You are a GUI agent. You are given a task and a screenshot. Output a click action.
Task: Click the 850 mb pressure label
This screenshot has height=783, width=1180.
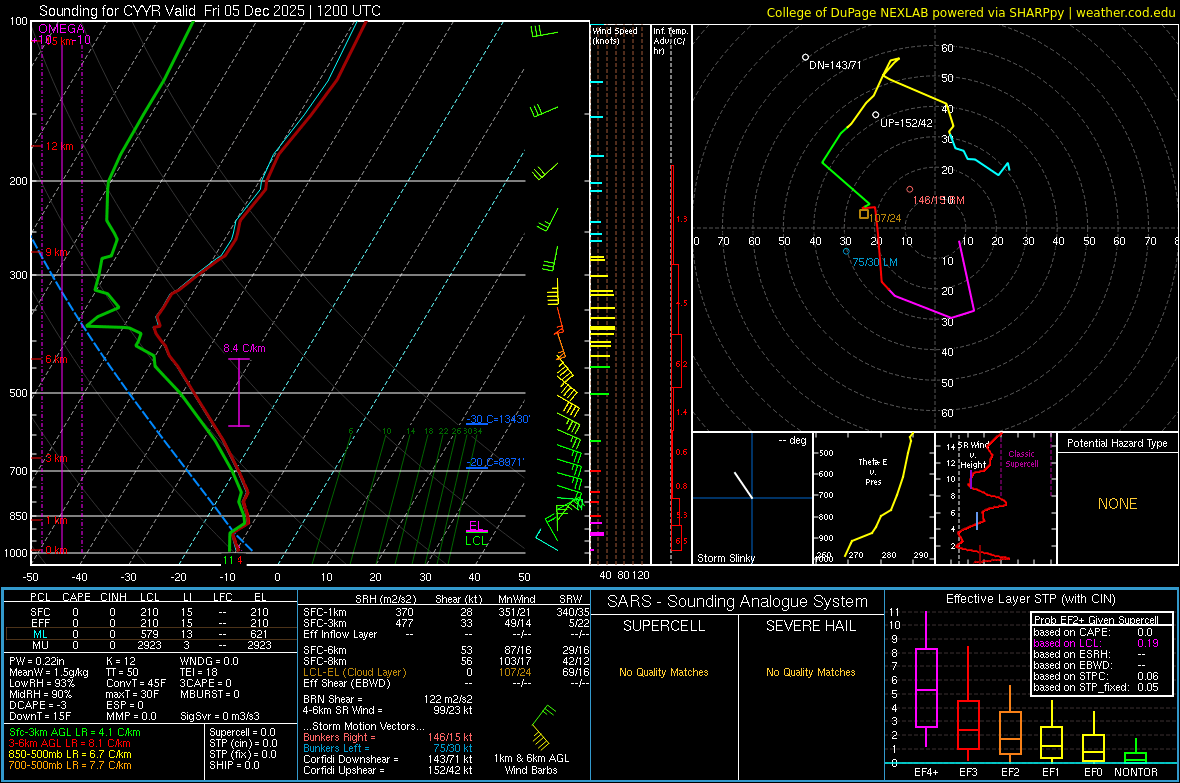tap(18, 516)
